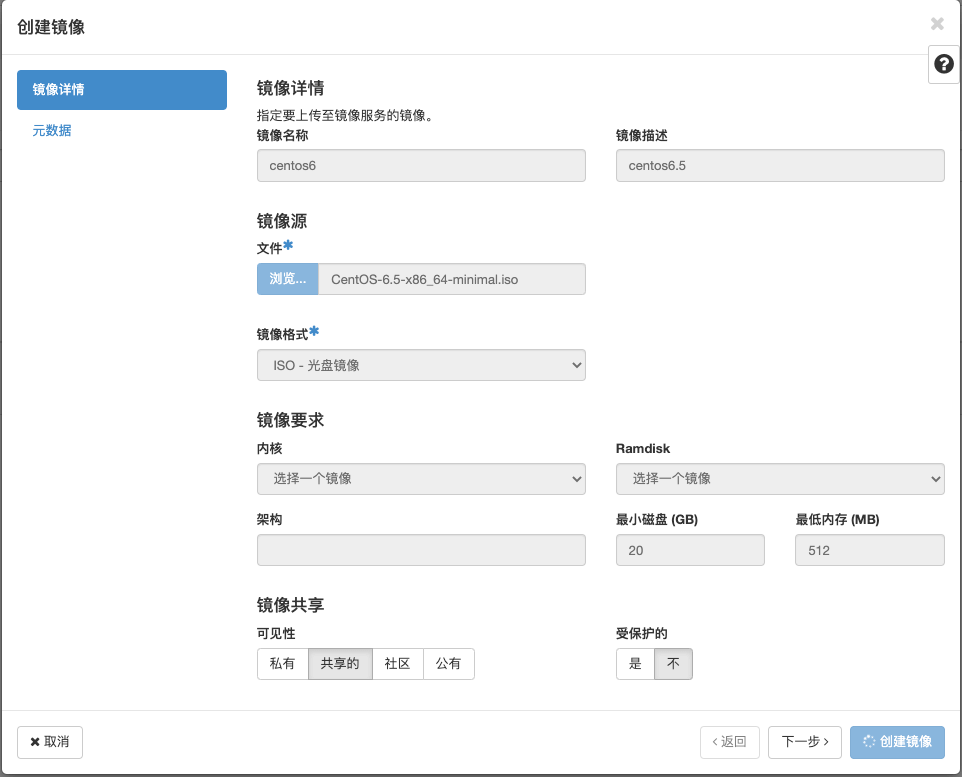The image size is (962, 777).
Task: Close the Create Image dialog with the X
Action: click(937, 24)
